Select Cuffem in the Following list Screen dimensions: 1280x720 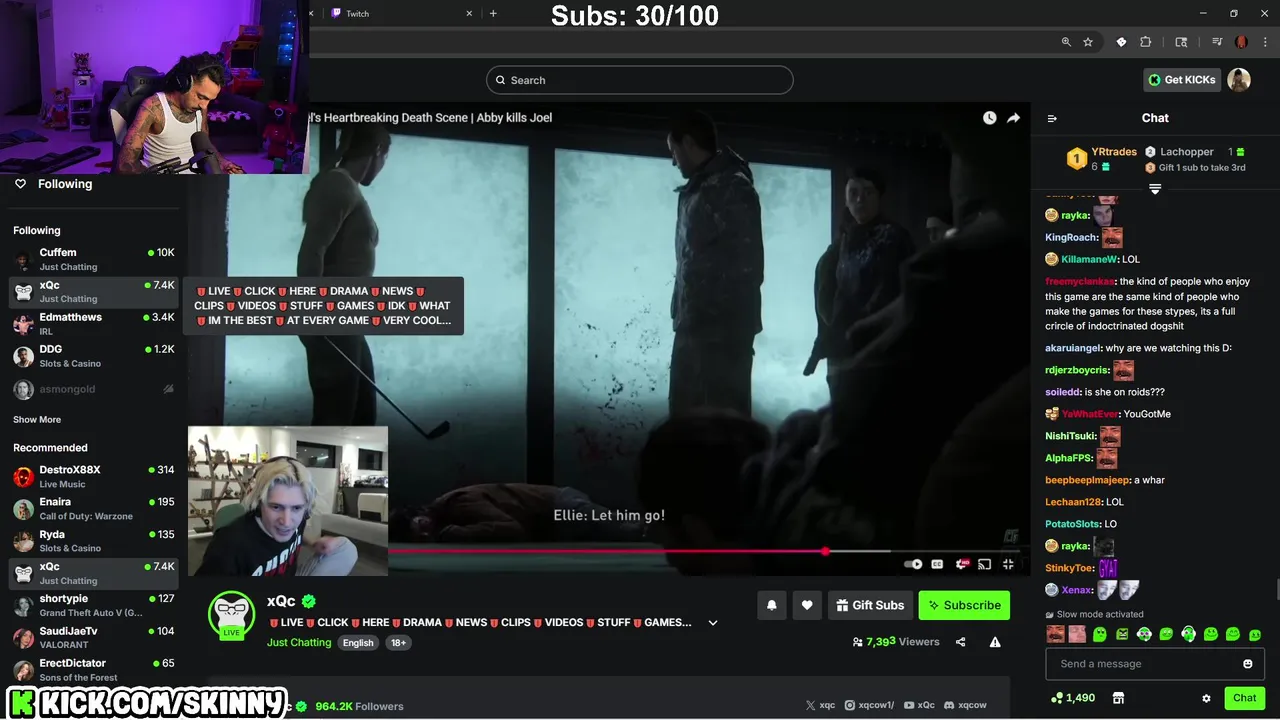94,260
